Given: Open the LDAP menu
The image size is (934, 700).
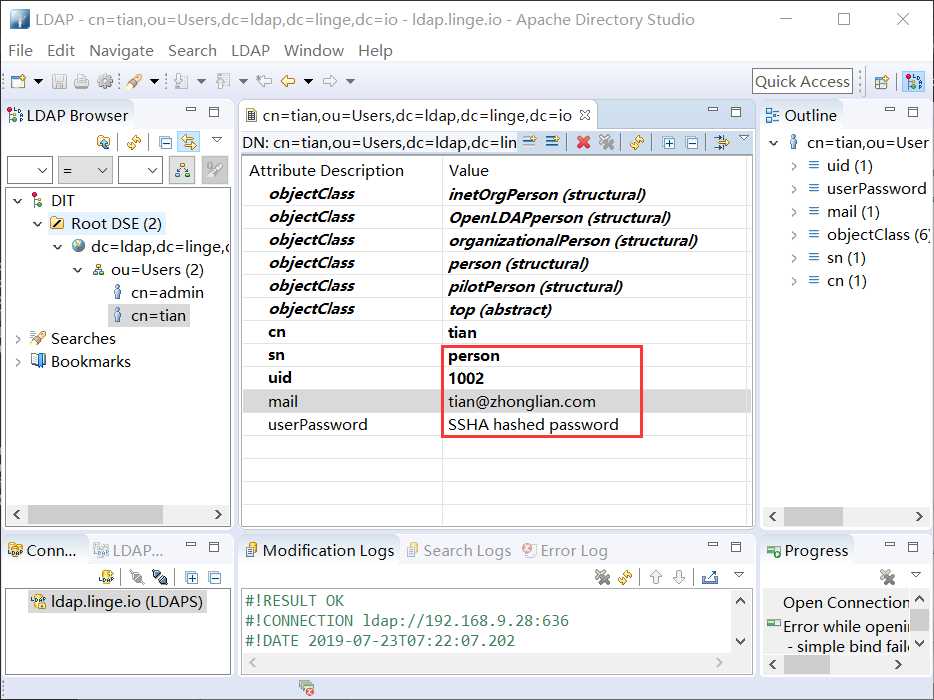Looking at the screenshot, I should (x=250, y=51).
